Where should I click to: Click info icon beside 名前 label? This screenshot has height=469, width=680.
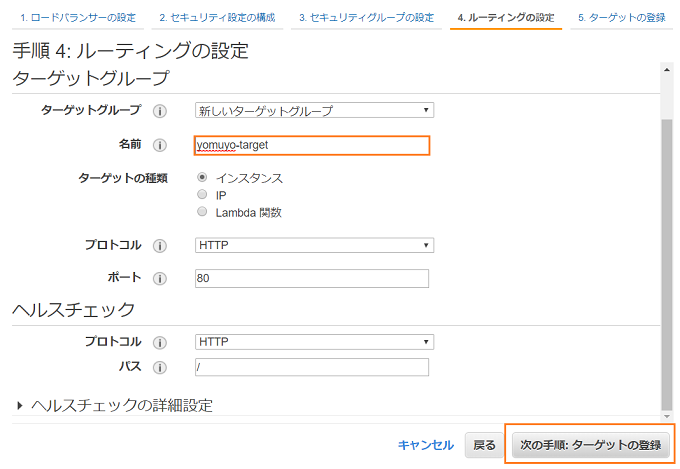click(160, 146)
